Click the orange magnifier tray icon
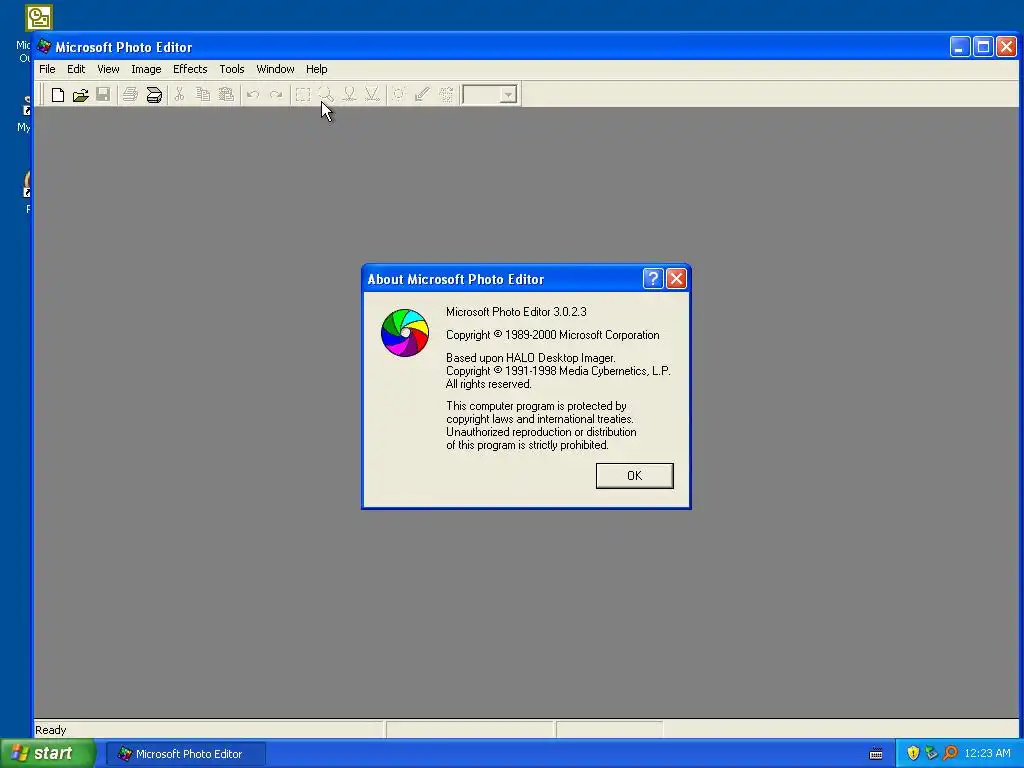The width and height of the screenshot is (1024, 768). 950,754
